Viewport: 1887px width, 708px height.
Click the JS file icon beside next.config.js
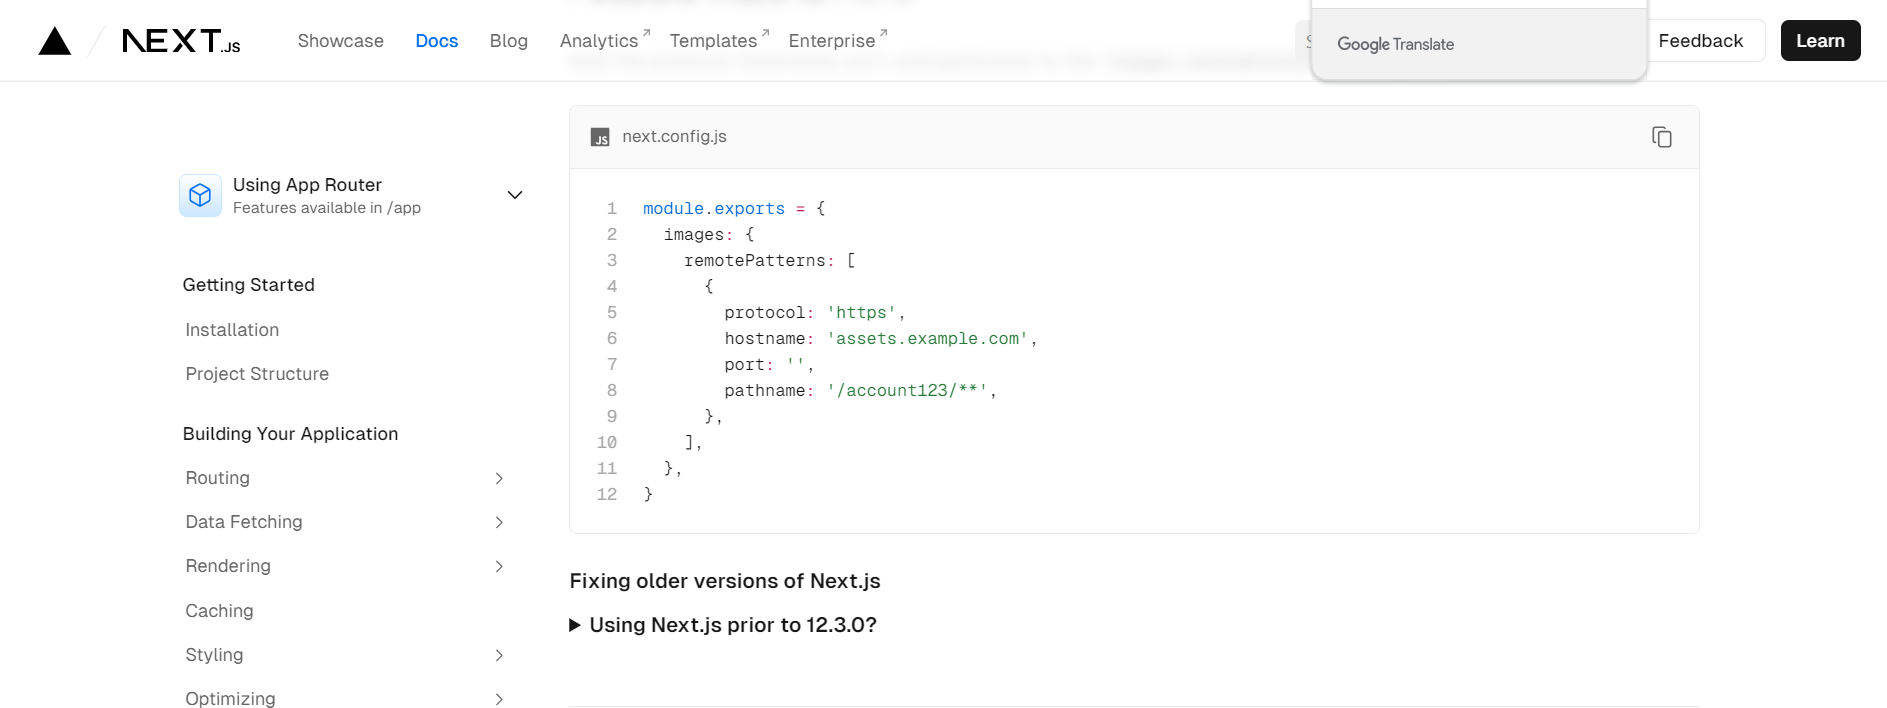(600, 137)
